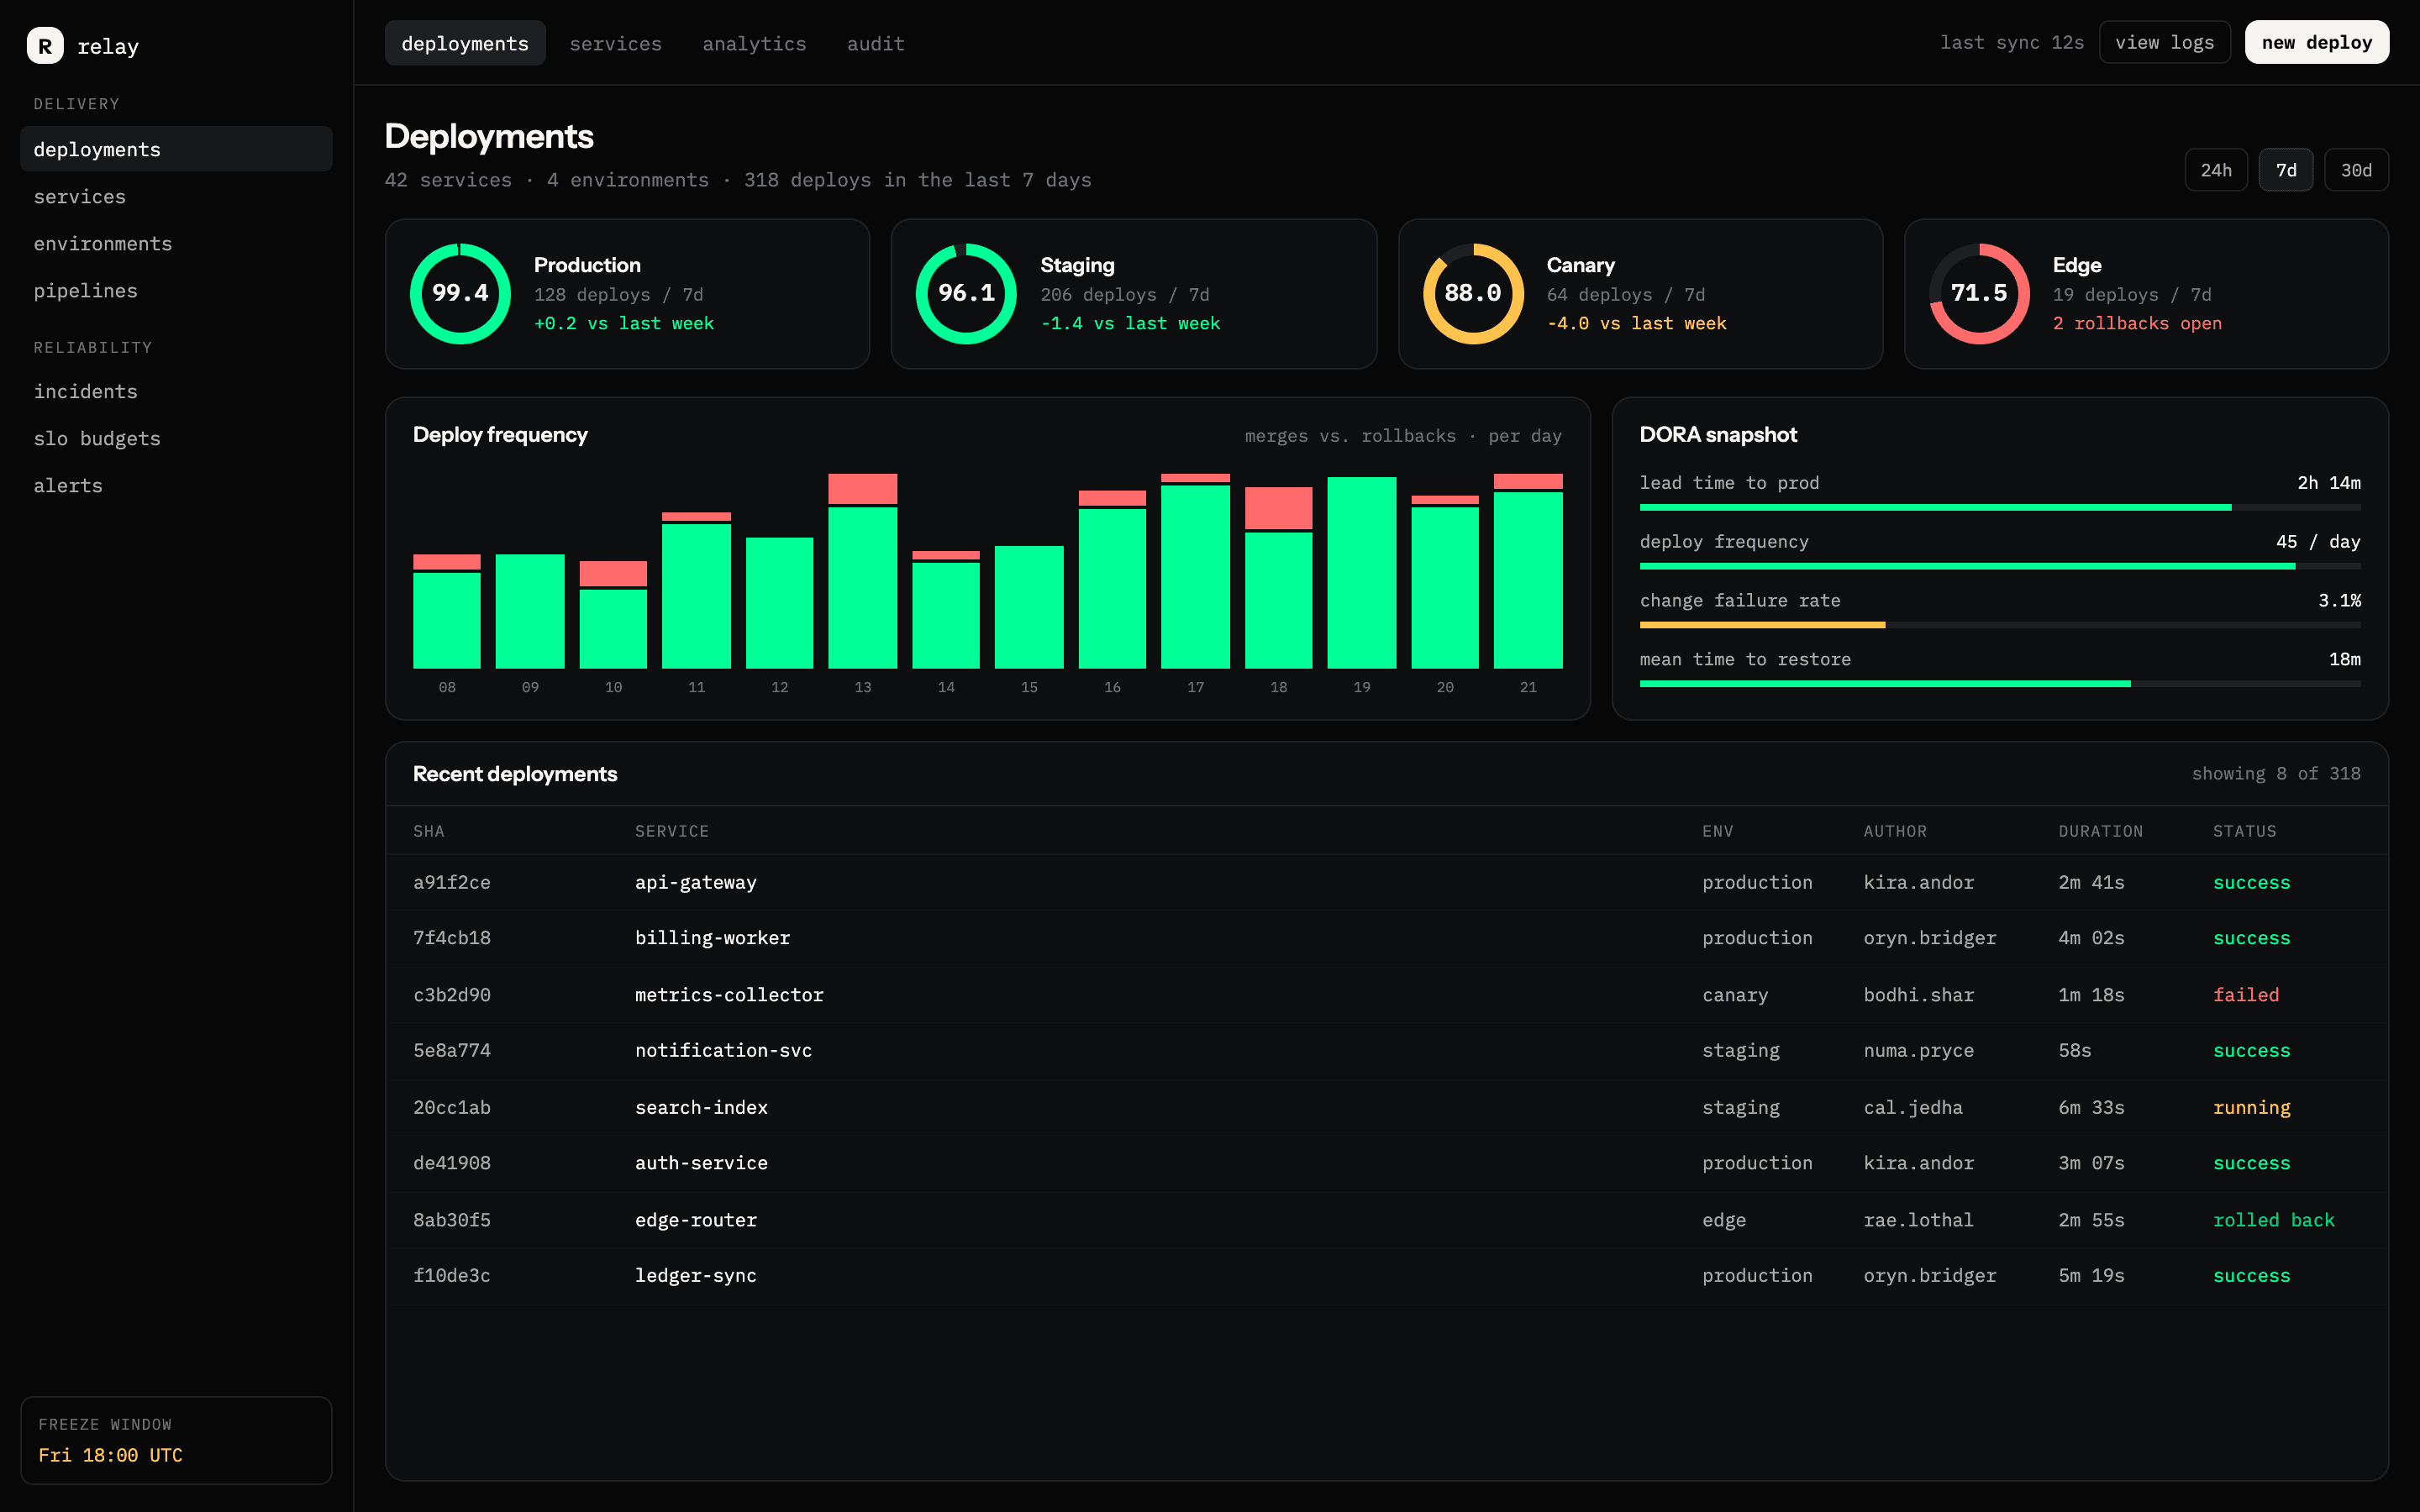Switch to the audit top tab
The height and width of the screenshot is (1512, 2420).
point(875,44)
